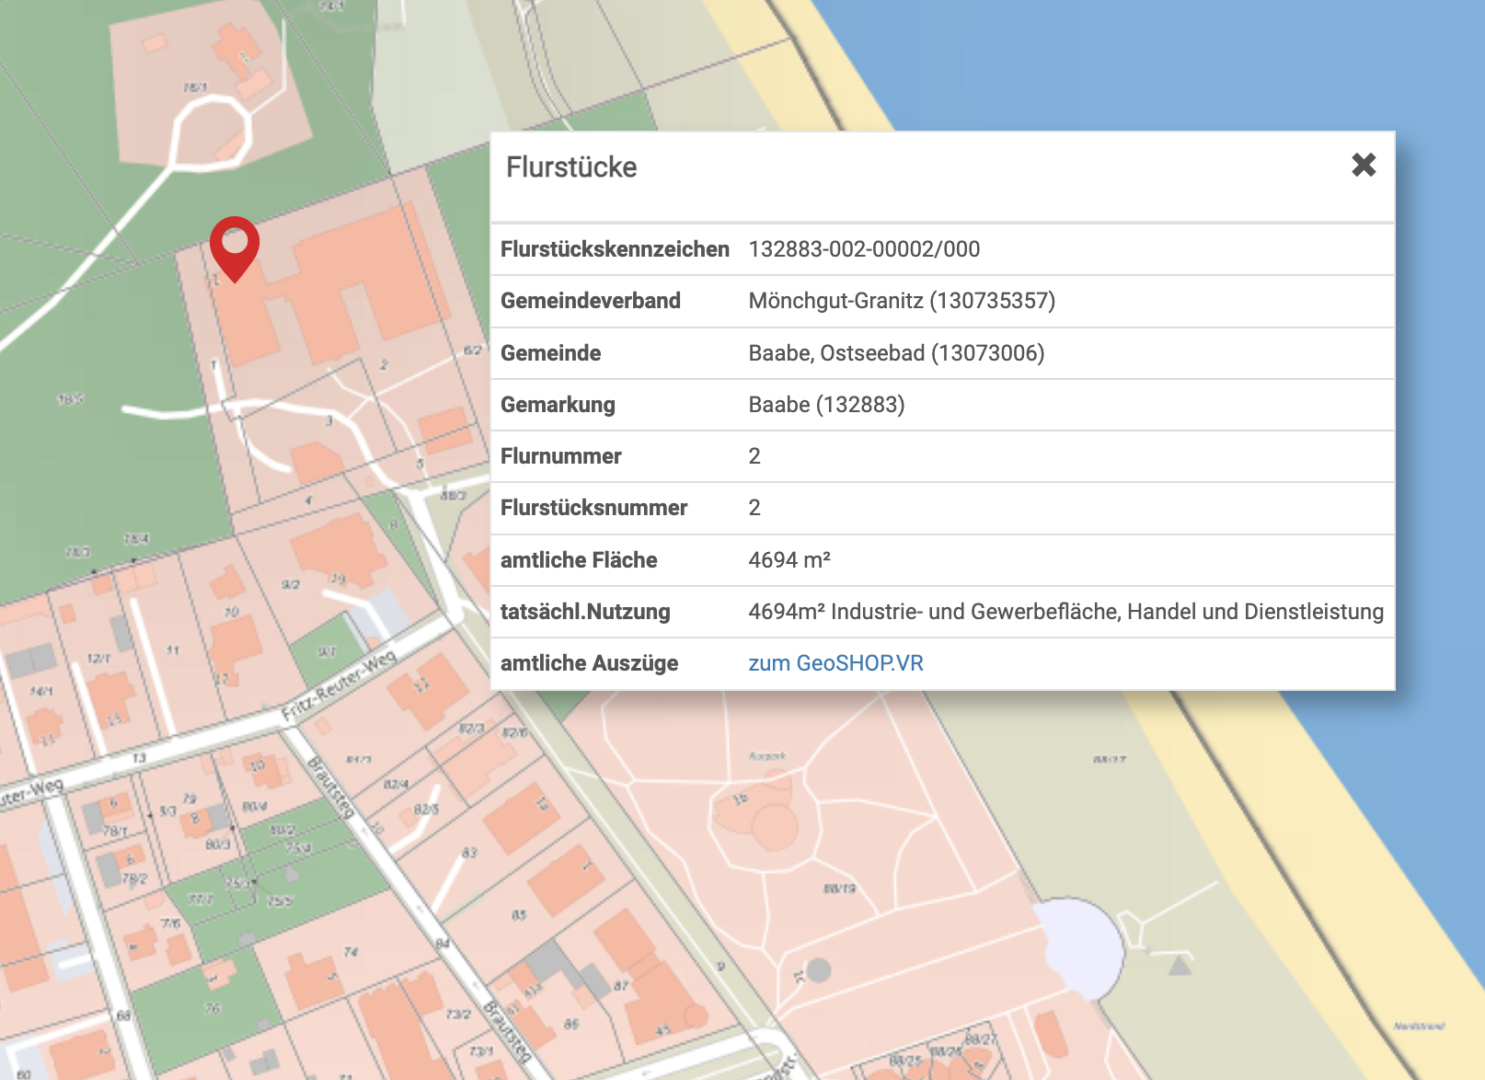The height and width of the screenshot is (1080, 1485).
Task: Click the amtliche Fläche value 4694 m²
Action: click(789, 560)
